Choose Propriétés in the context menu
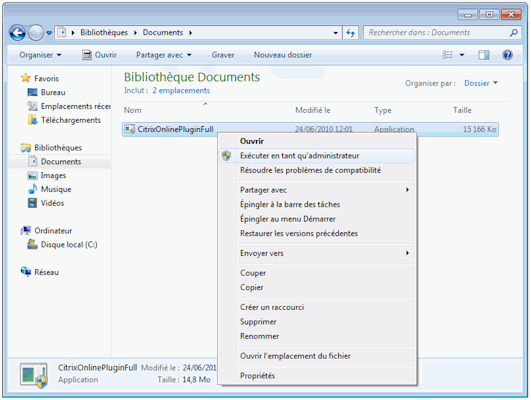 click(x=317, y=375)
